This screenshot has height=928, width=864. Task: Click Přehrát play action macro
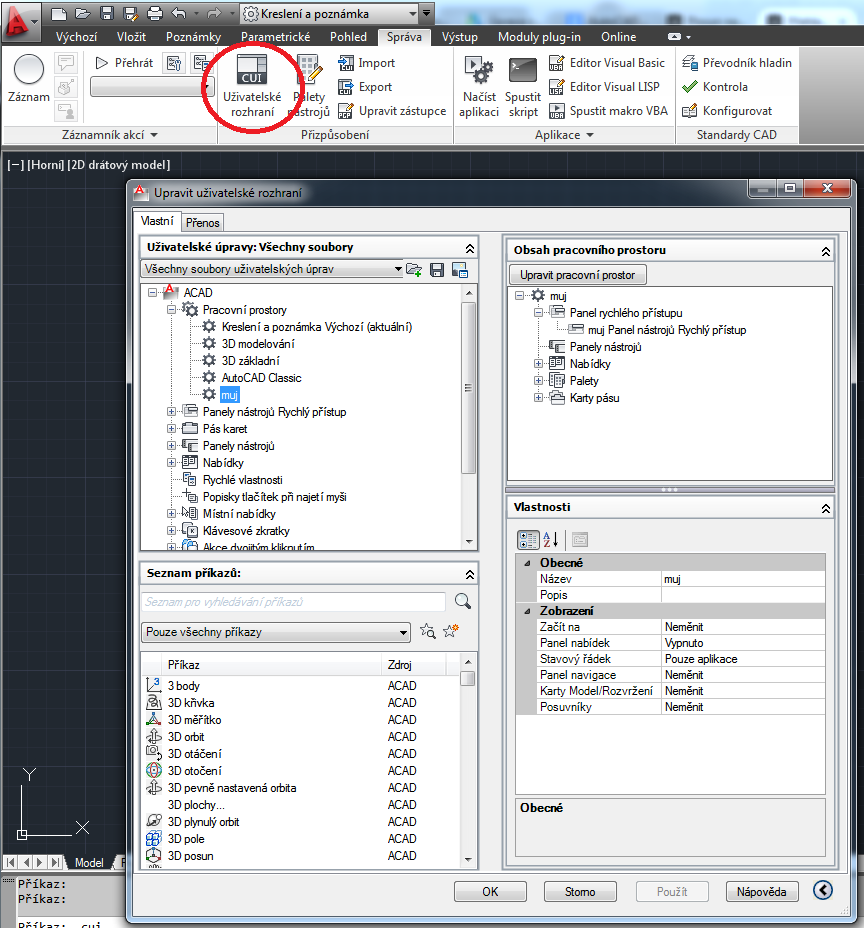click(124, 63)
